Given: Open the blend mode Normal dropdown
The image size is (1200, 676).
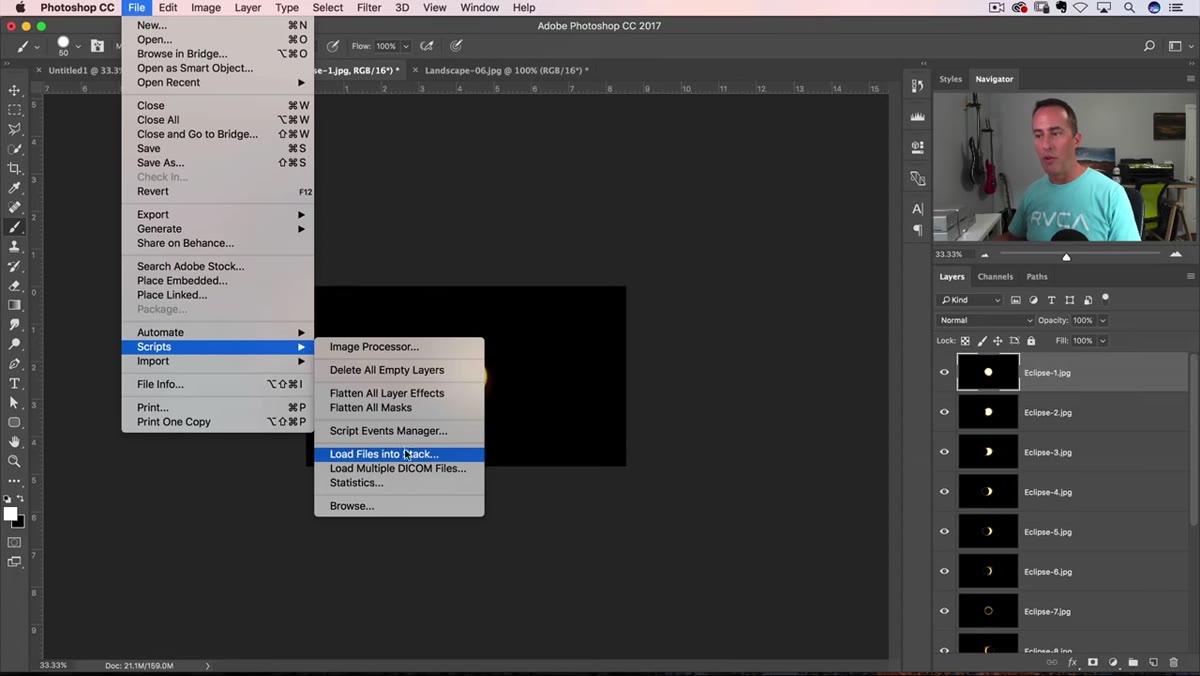Looking at the screenshot, I should pos(985,320).
